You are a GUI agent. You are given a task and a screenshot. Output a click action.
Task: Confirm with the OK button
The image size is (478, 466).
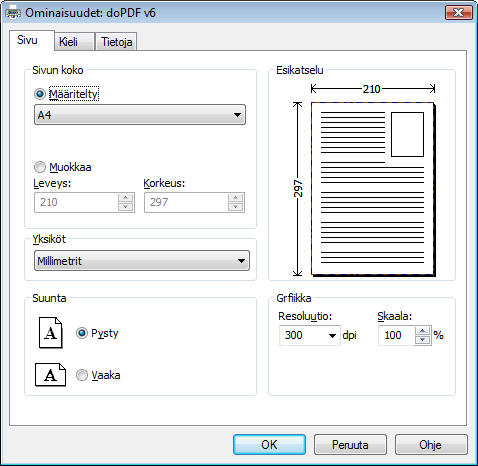point(269,444)
